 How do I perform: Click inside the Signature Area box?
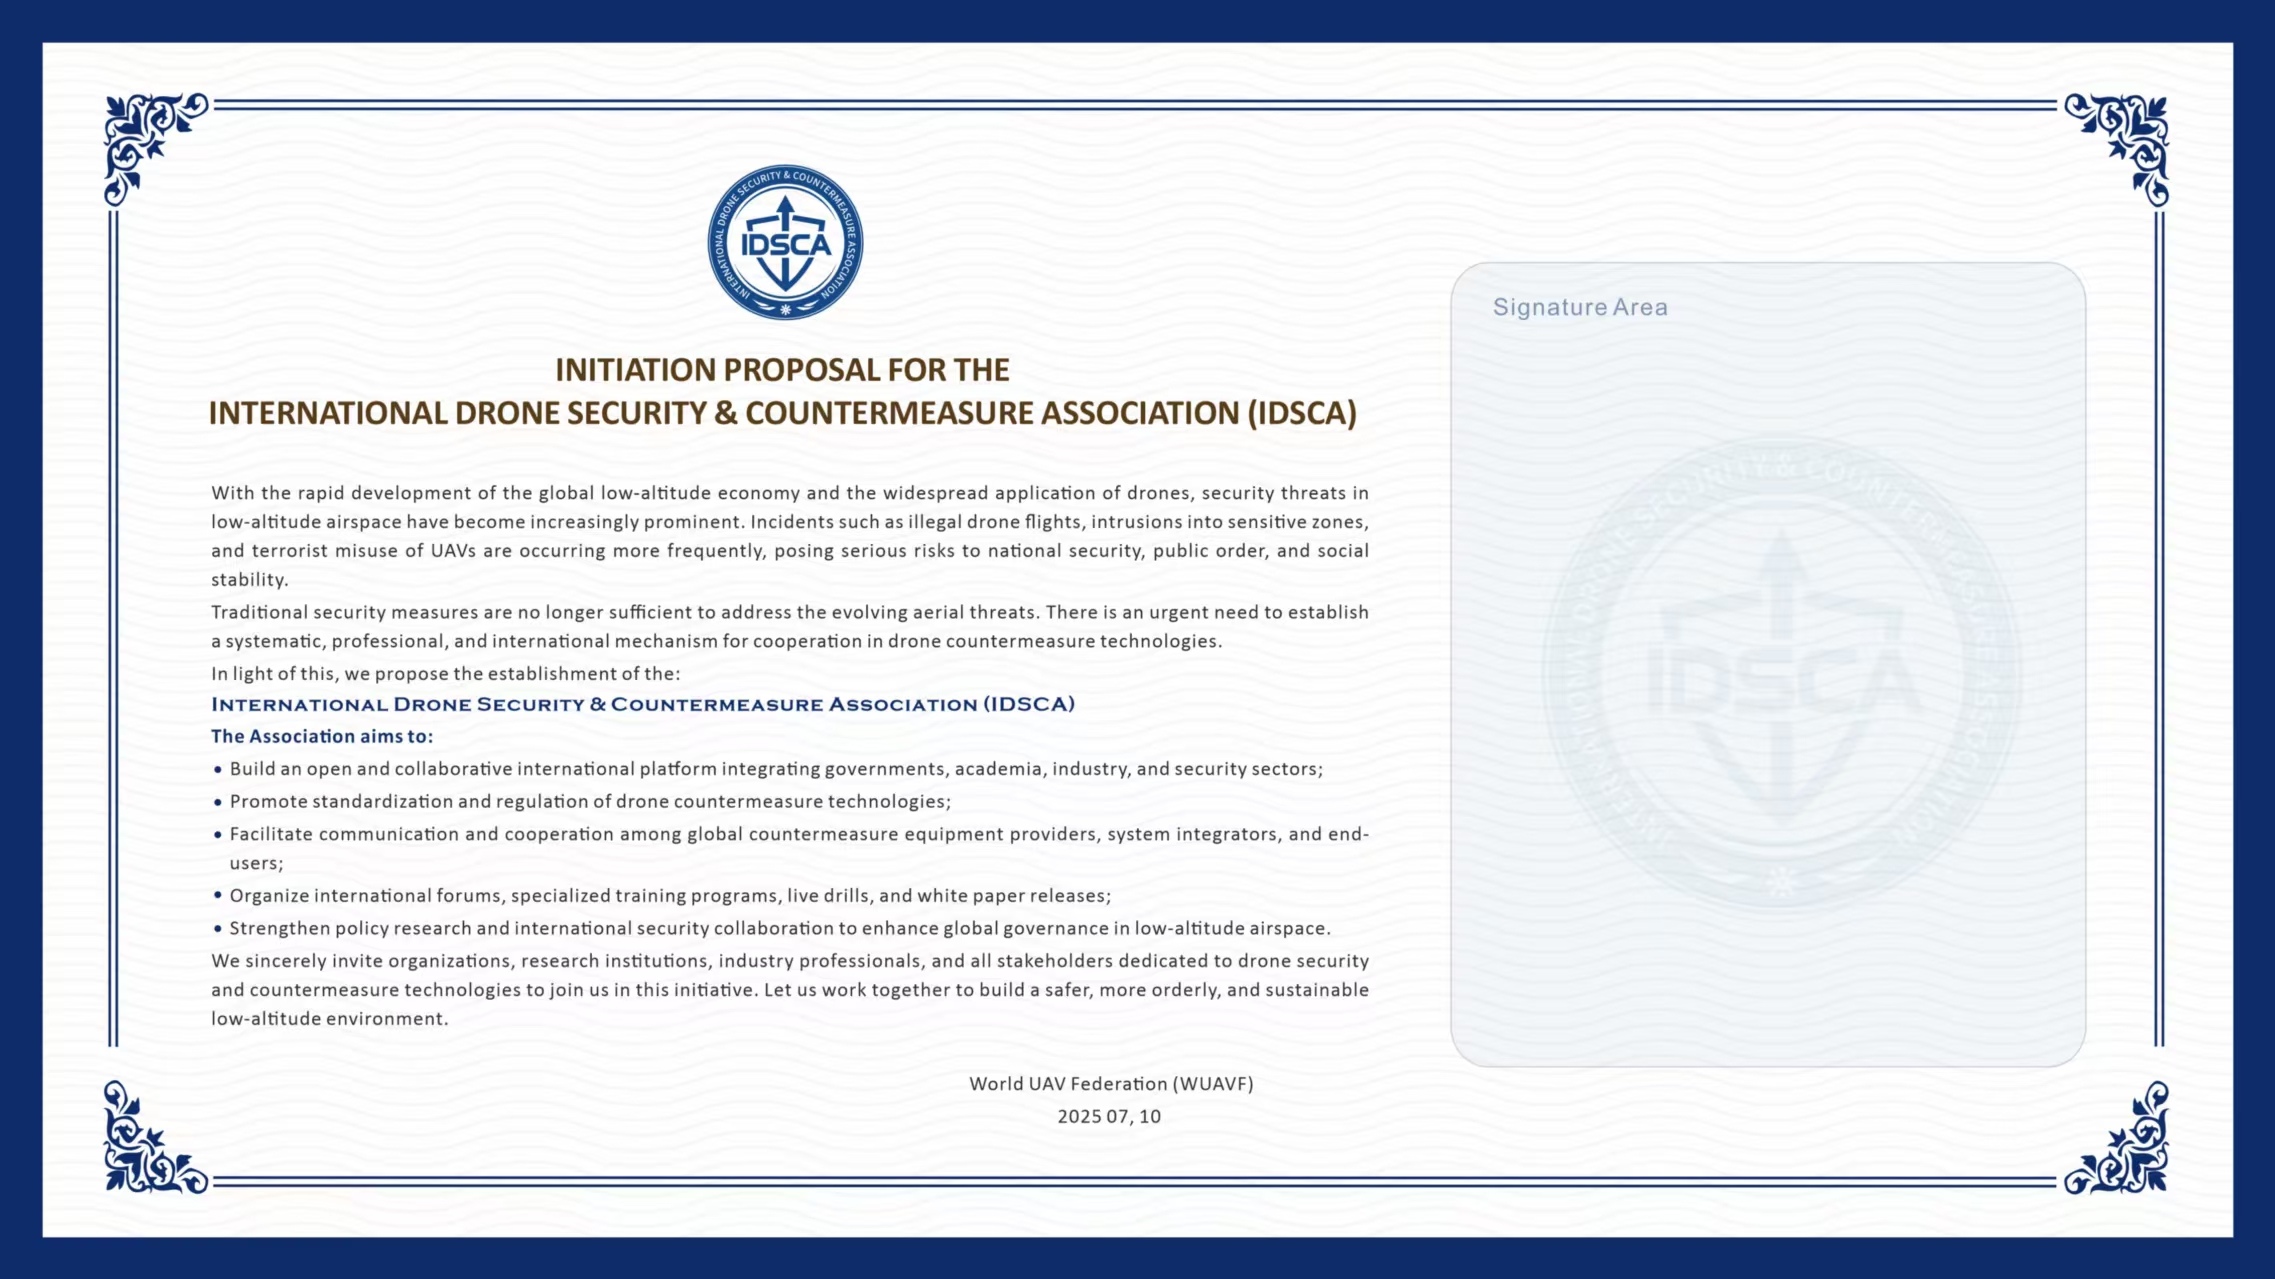1768,665
